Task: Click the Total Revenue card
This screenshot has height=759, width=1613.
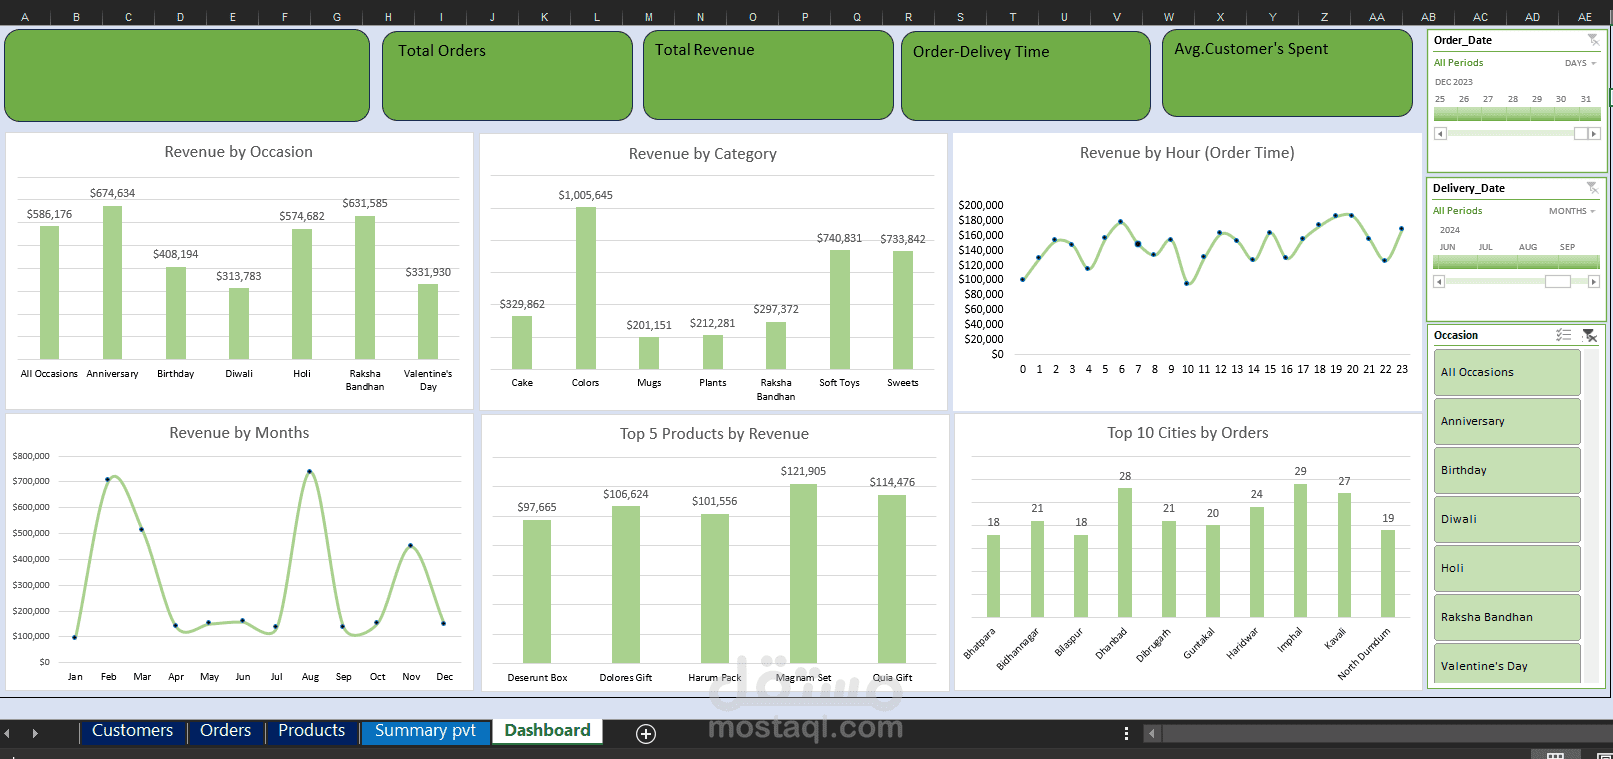Action: pyautogui.click(x=768, y=75)
